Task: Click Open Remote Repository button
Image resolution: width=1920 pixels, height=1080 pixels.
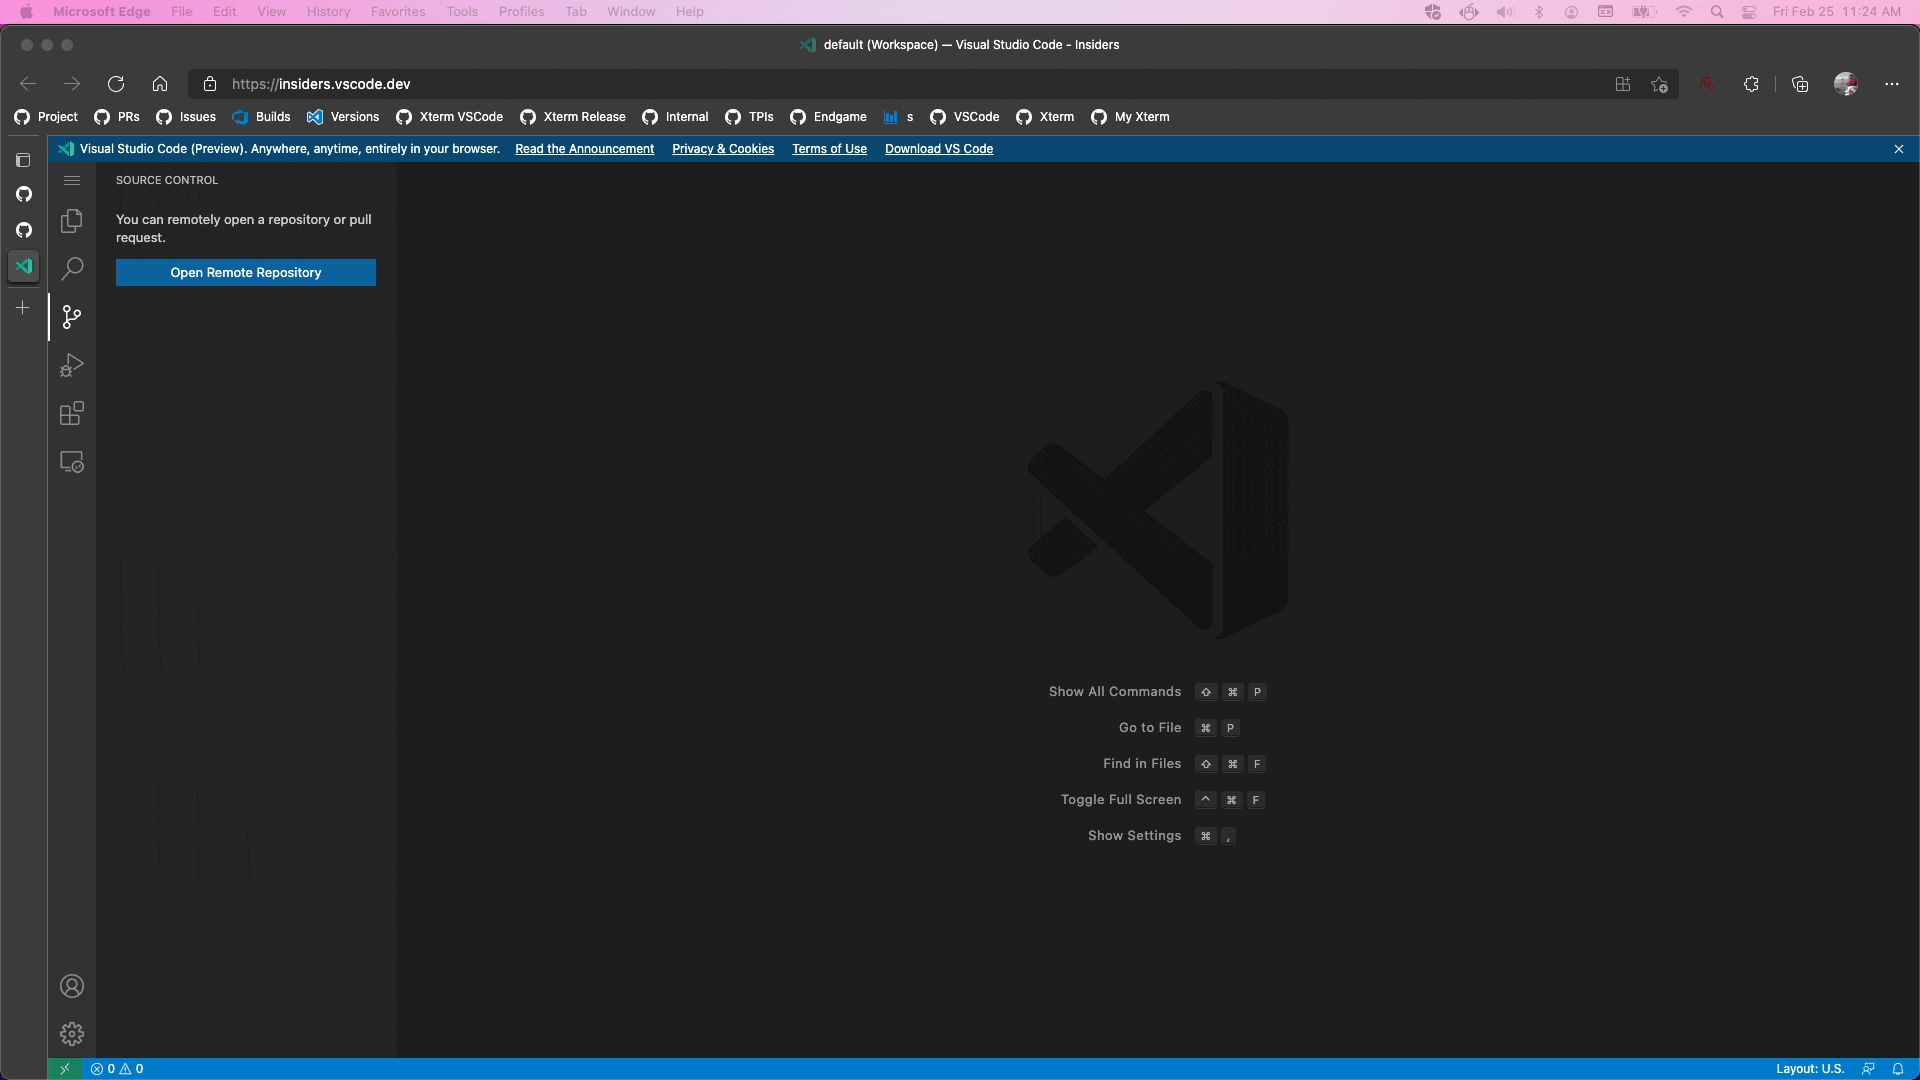Action: click(x=246, y=273)
